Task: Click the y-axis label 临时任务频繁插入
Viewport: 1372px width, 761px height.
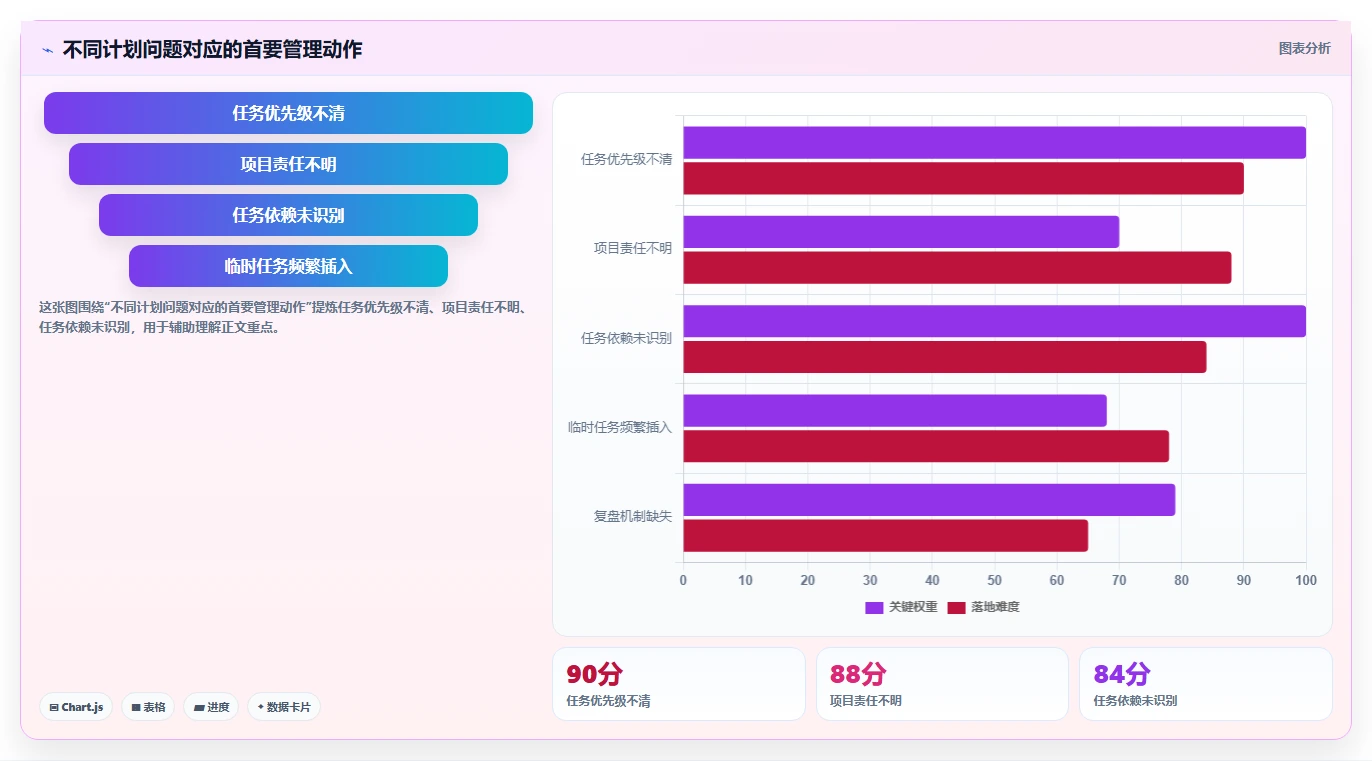Action: (x=620, y=427)
